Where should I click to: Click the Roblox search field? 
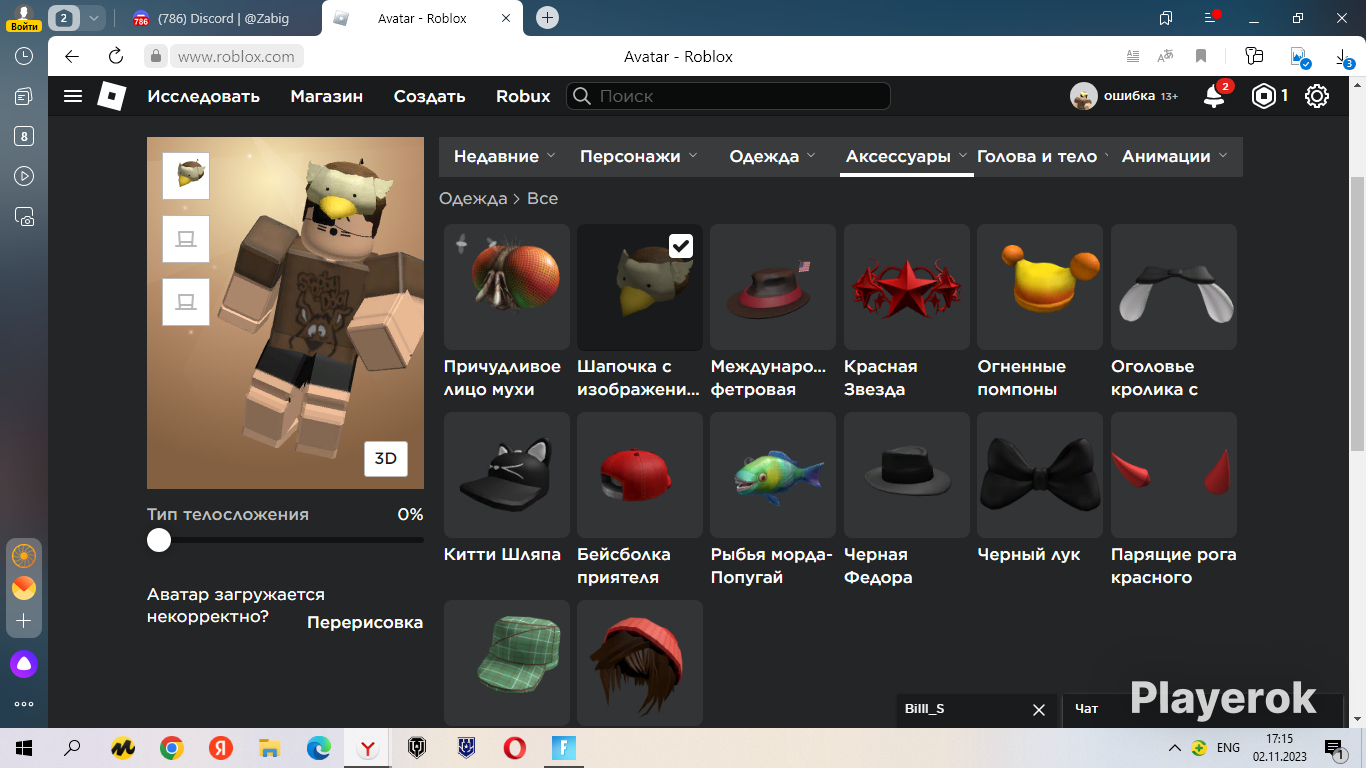(728, 96)
